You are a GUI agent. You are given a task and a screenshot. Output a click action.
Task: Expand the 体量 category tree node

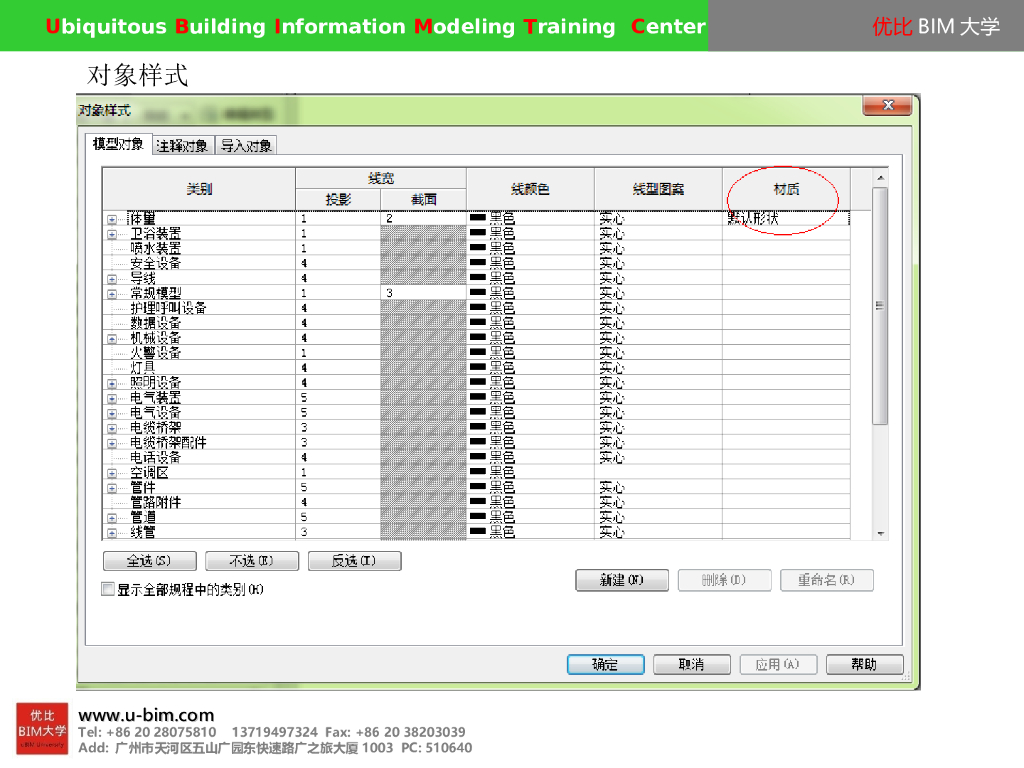pyautogui.click(x=111, y=218)
